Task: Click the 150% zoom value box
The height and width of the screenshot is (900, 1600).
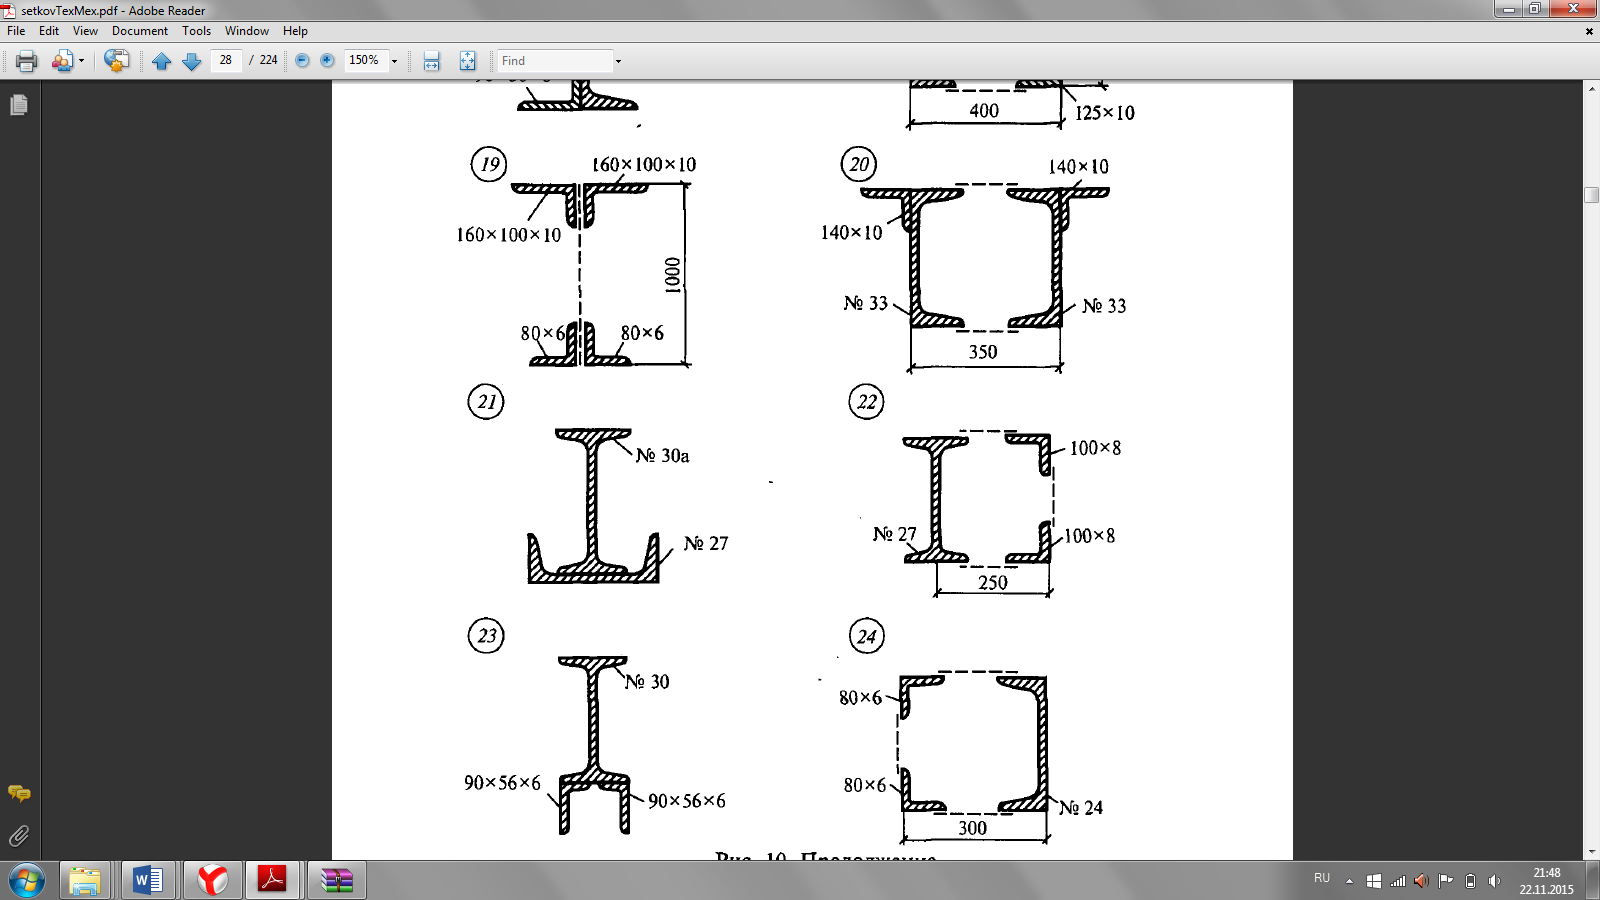Action: [x=365, y=60]
